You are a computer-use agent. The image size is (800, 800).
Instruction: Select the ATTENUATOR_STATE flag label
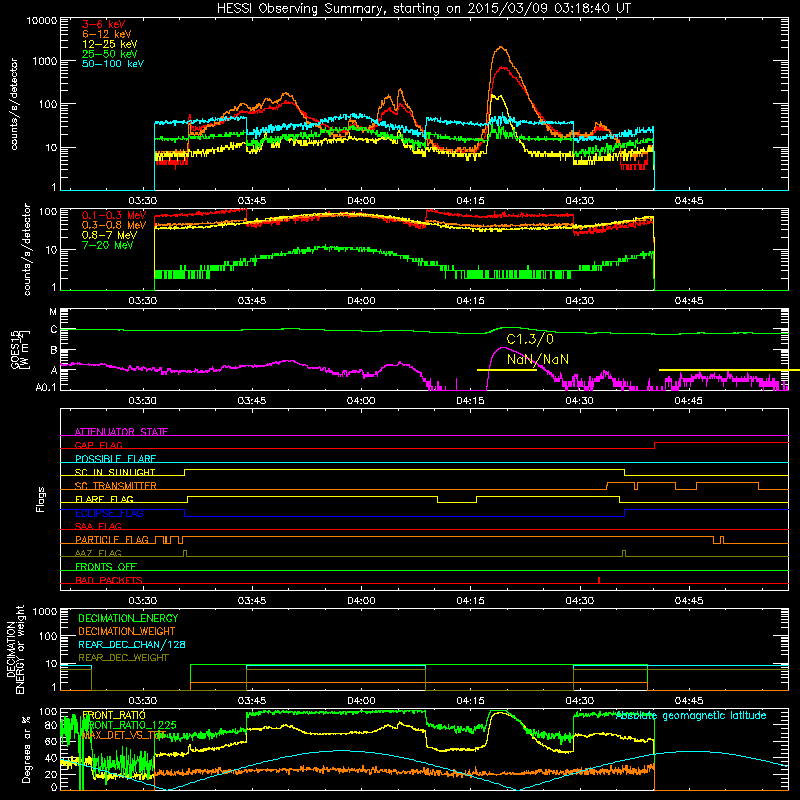[121, 432]
